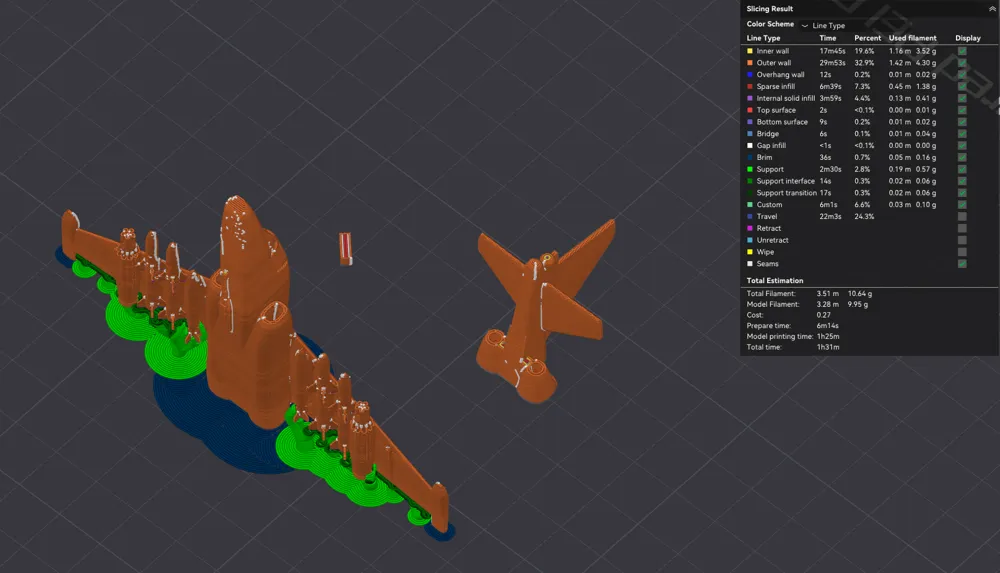
Task: Click the 'Time' column header
Action: (x=828, y=38)
